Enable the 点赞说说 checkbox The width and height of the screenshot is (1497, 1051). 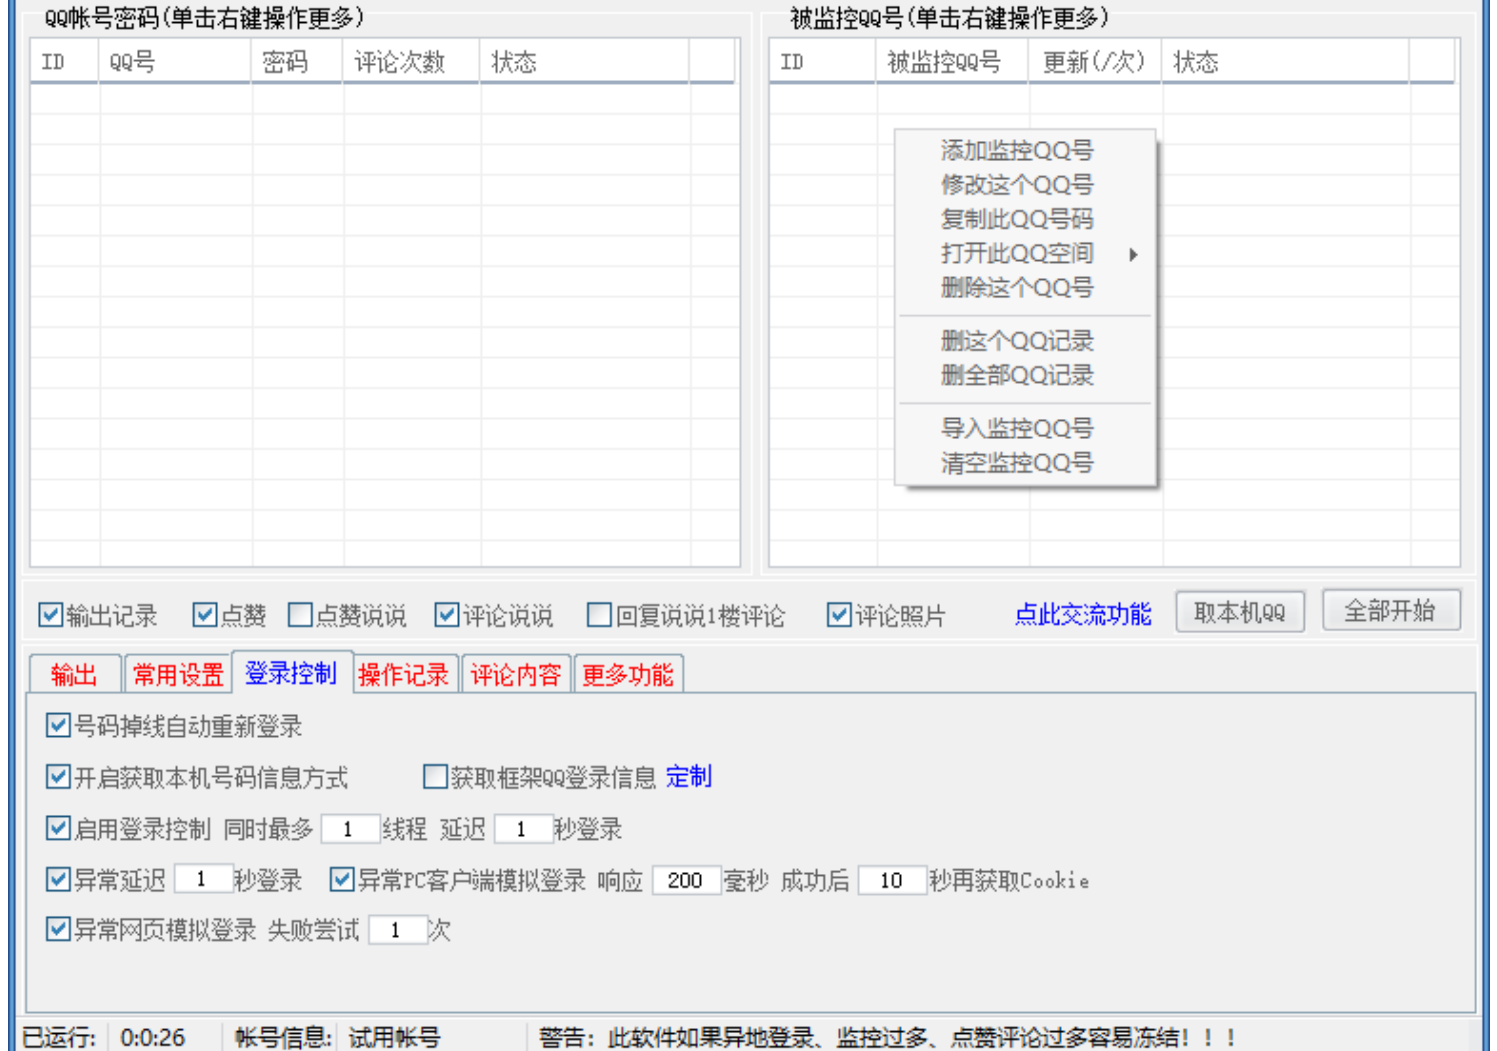[300, 615]
